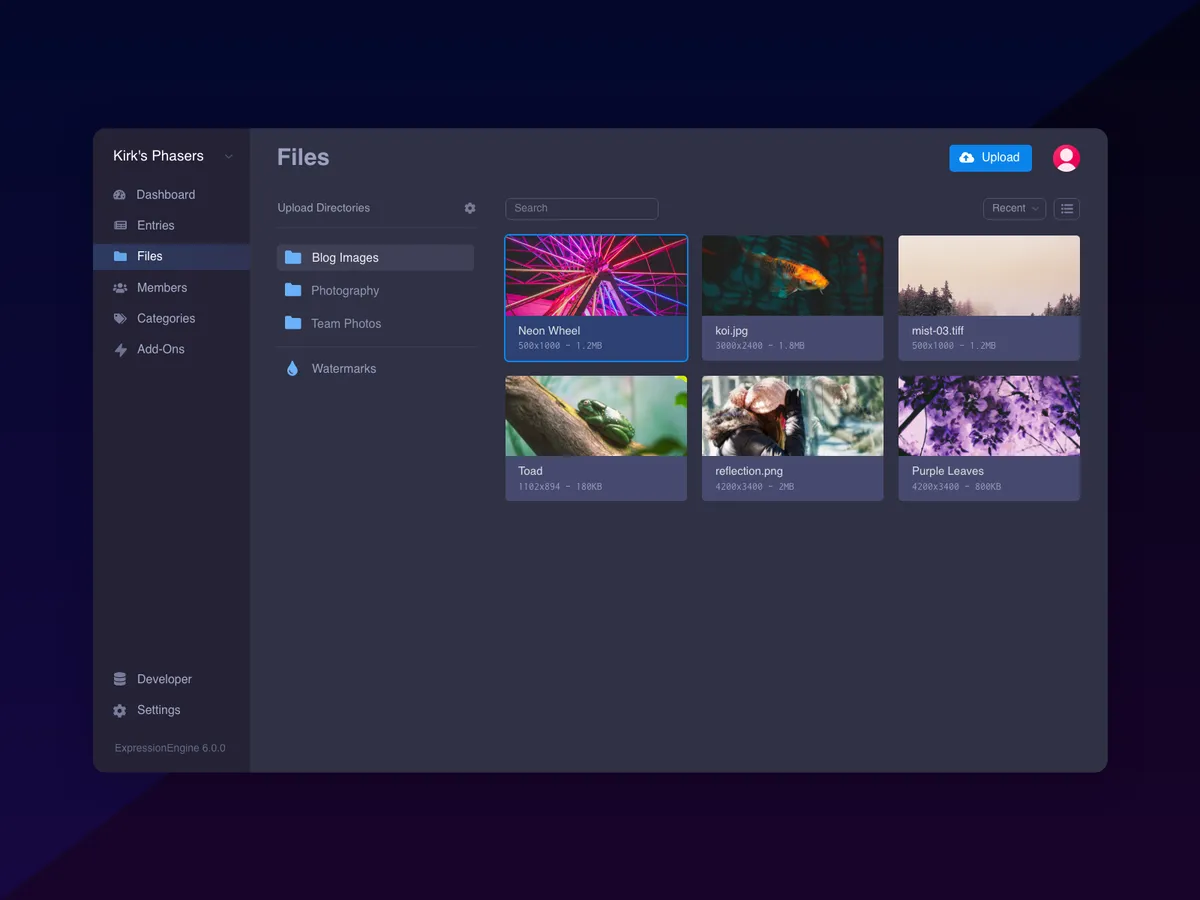Open the Photography folder
Screen dimensions: 1200x900
pyautogui.click(x=344, y=290)
